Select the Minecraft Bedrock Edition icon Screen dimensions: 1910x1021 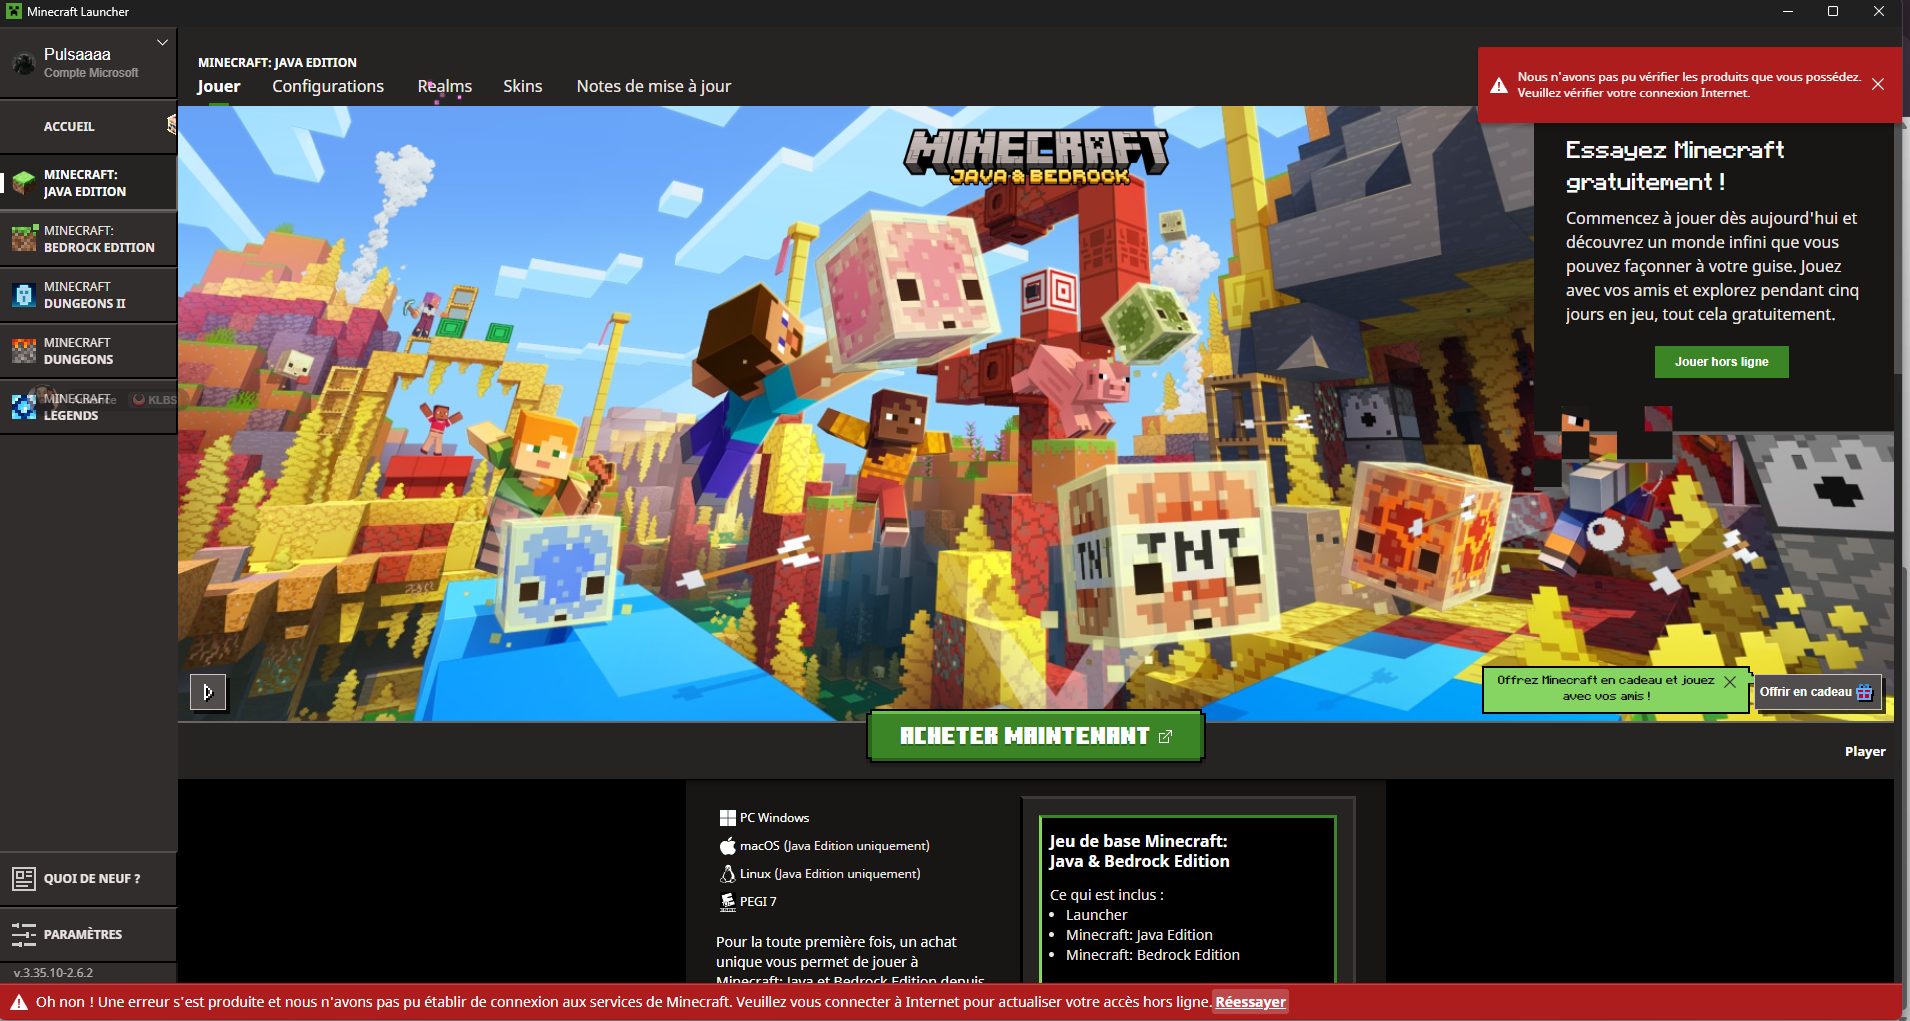pyautogui.click(x=24, y=239)
